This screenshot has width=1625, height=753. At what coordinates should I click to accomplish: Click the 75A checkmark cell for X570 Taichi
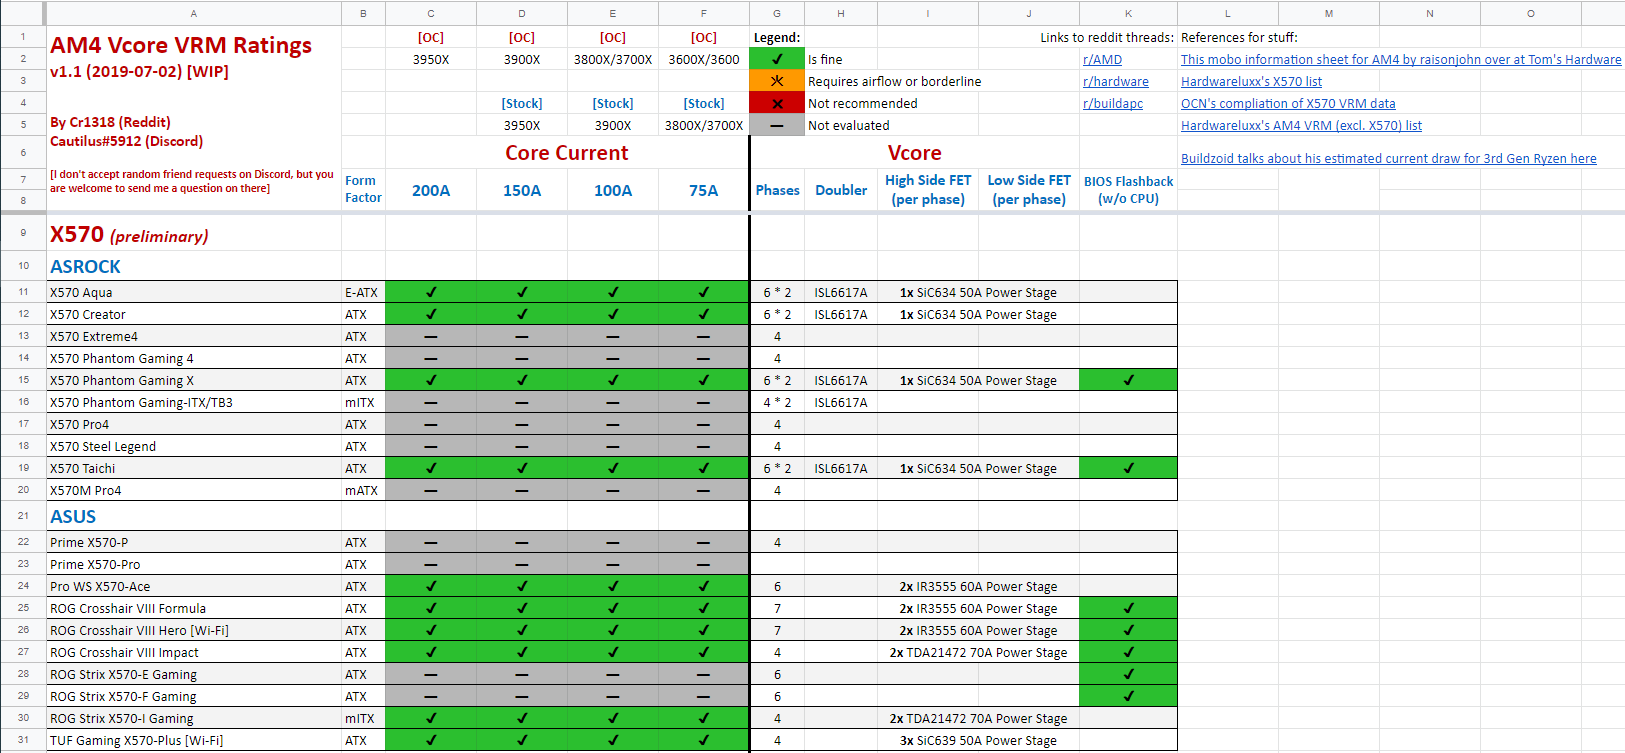point(703,468)
